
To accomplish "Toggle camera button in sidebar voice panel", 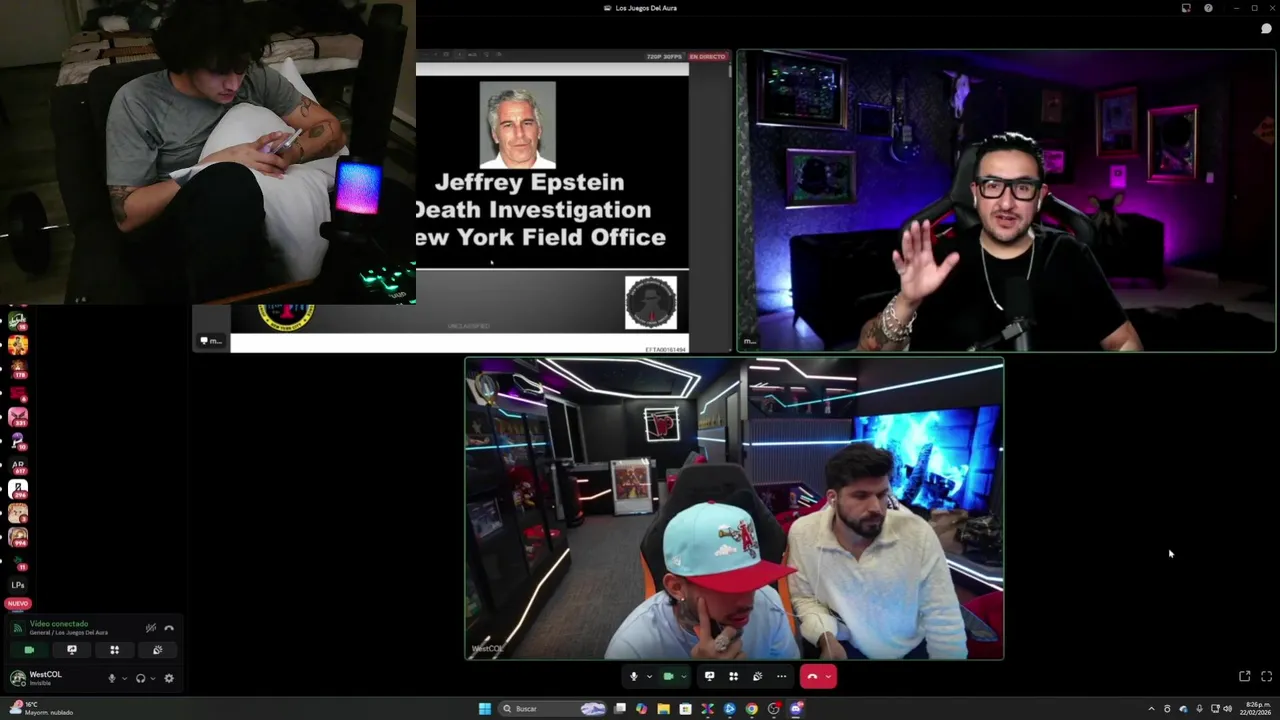I will coord(29,650).
